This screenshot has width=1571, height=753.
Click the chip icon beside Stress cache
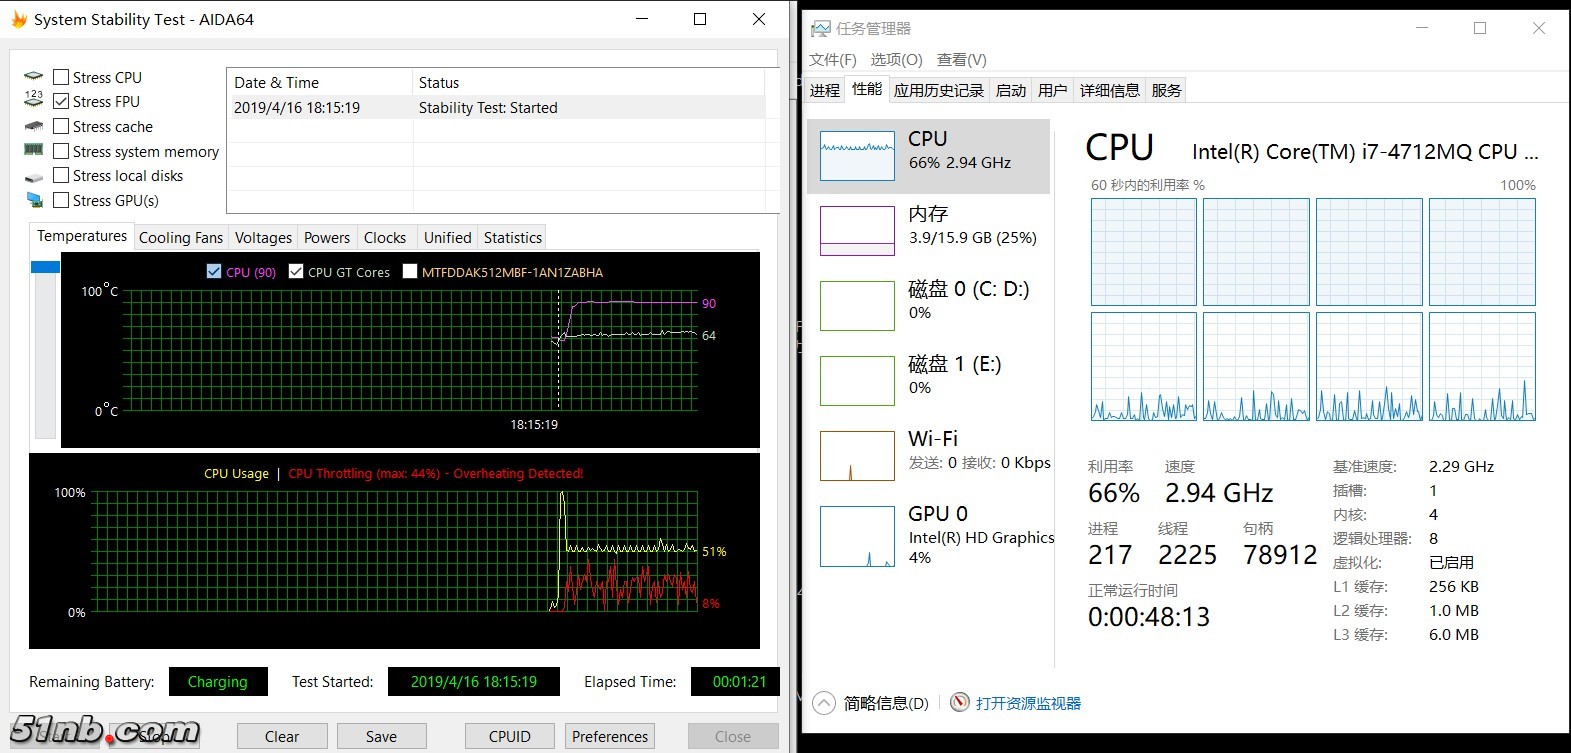[x=34, y=126]
